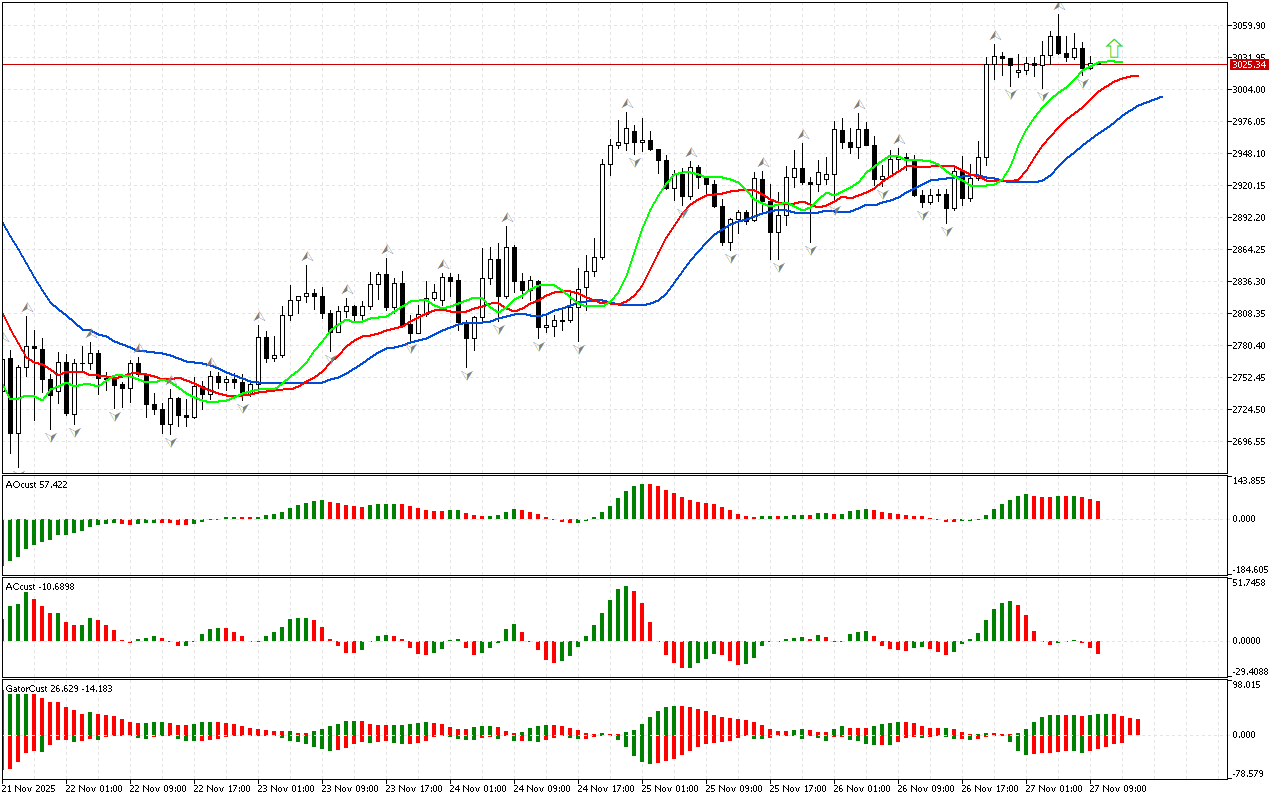
Task: Select the 21 Nov 2025 date label
Action: [x=32, y=788]
